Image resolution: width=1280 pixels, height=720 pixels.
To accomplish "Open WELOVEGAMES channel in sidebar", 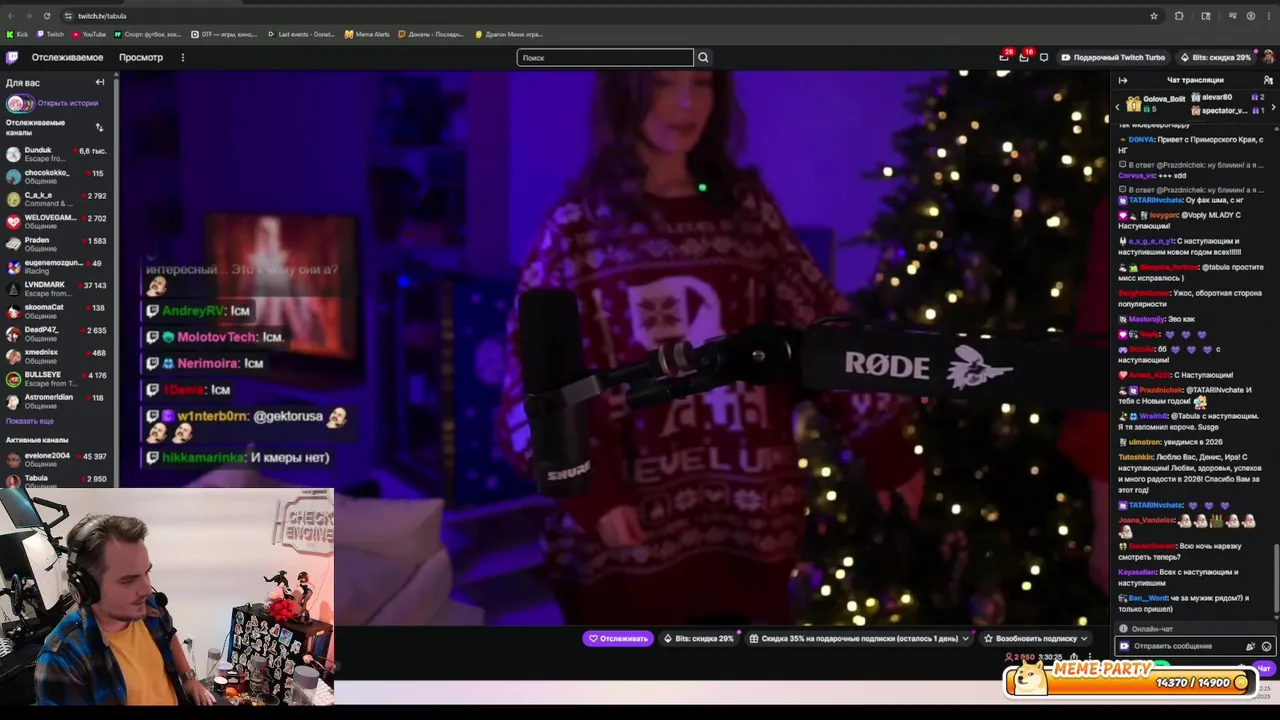I will coord(58,221).
